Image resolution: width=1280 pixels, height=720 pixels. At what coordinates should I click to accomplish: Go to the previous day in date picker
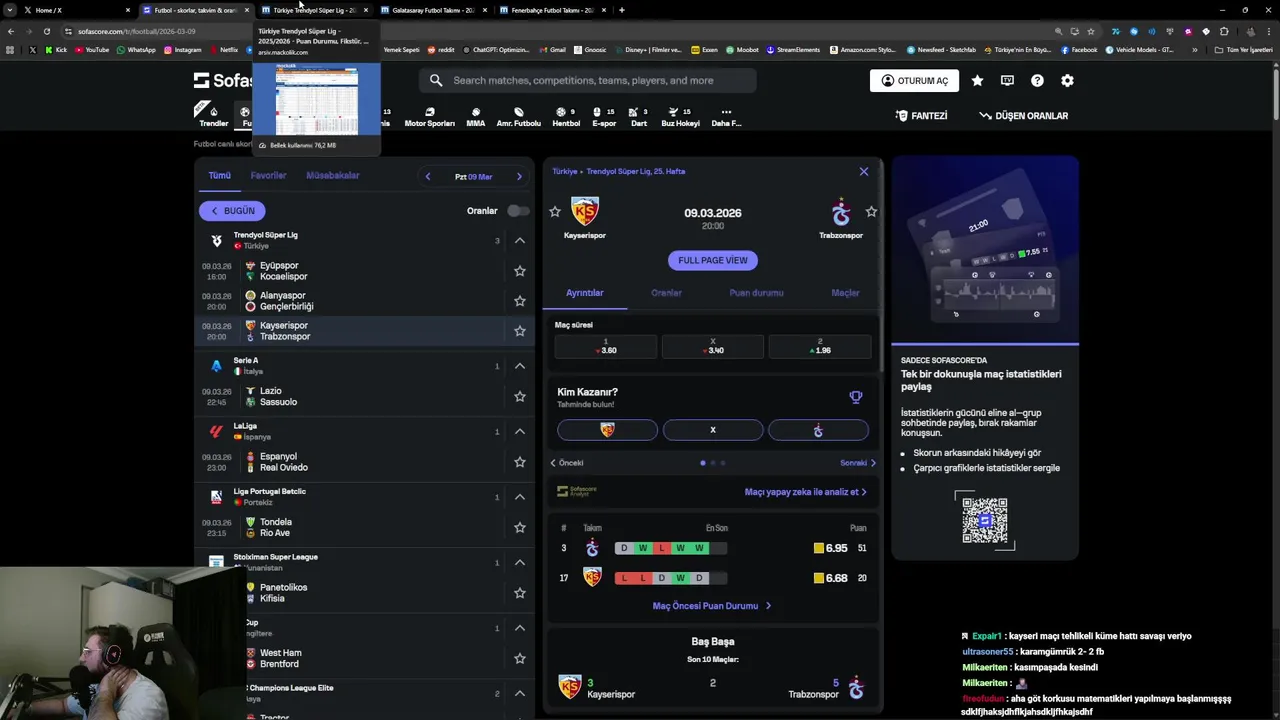click(428, 177)
